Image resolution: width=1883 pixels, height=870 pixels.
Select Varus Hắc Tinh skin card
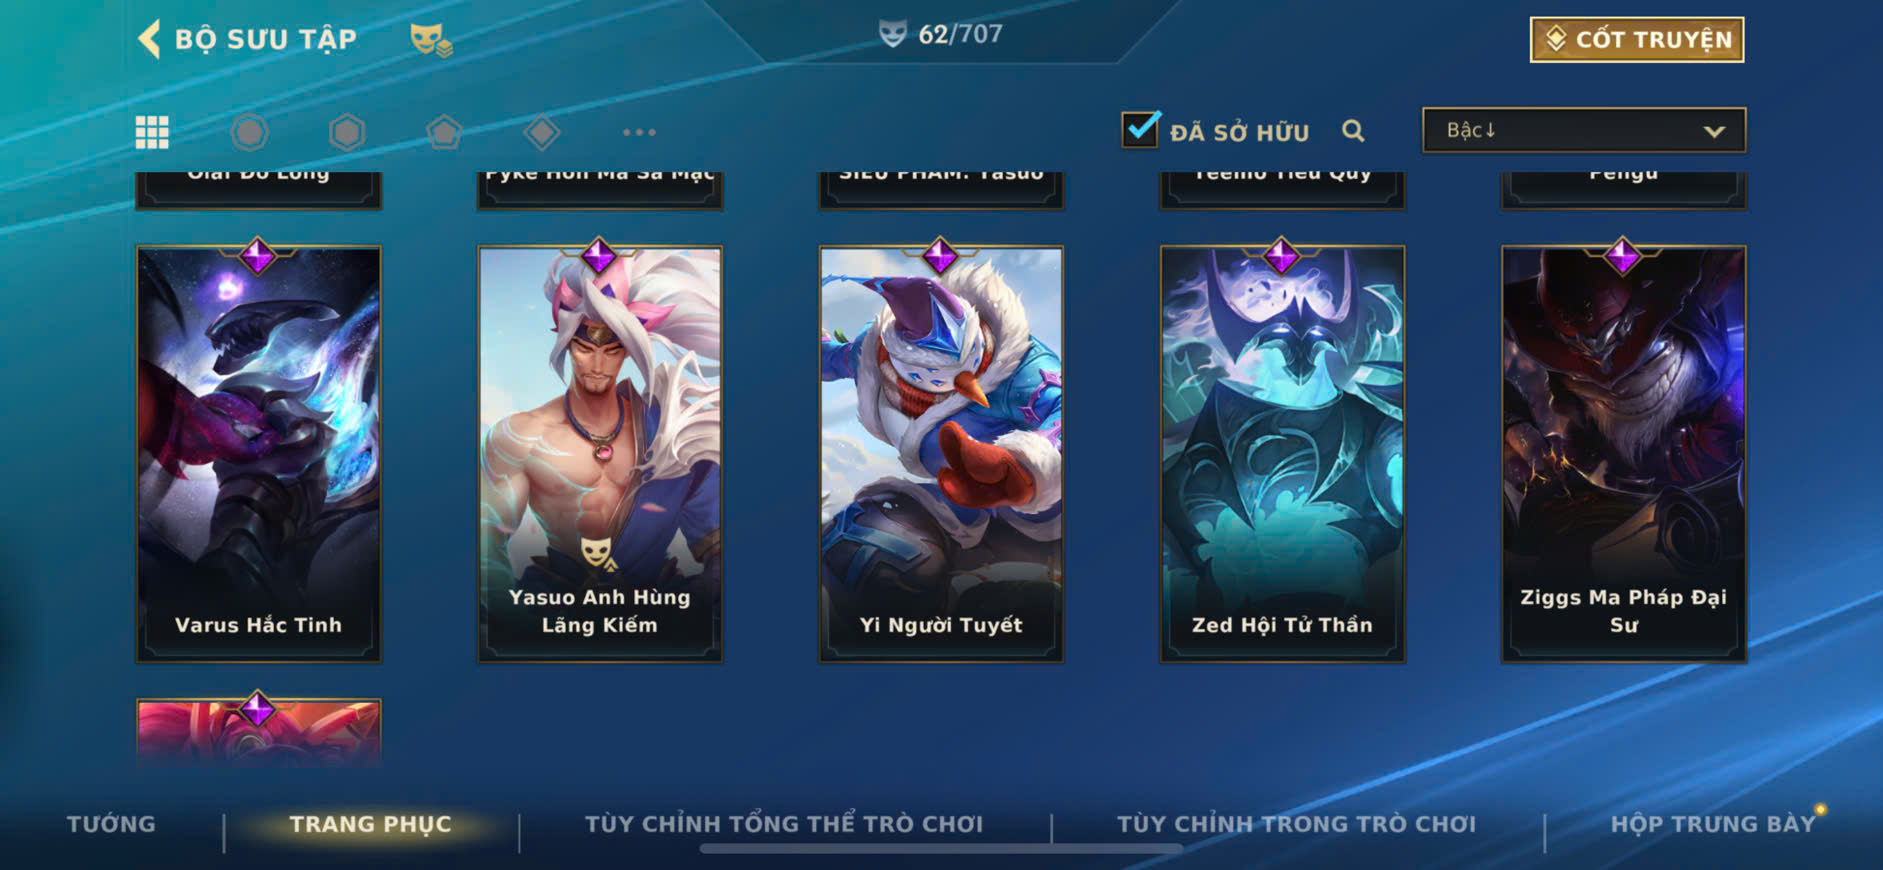click(x=258, y=453)
